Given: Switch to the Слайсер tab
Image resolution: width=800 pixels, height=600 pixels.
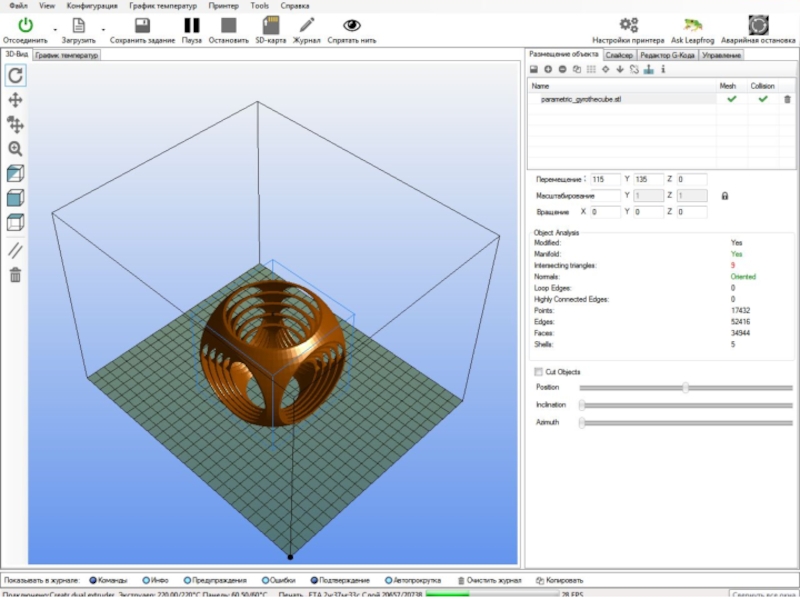Looking at the screenshot, I should click(619, 55).
